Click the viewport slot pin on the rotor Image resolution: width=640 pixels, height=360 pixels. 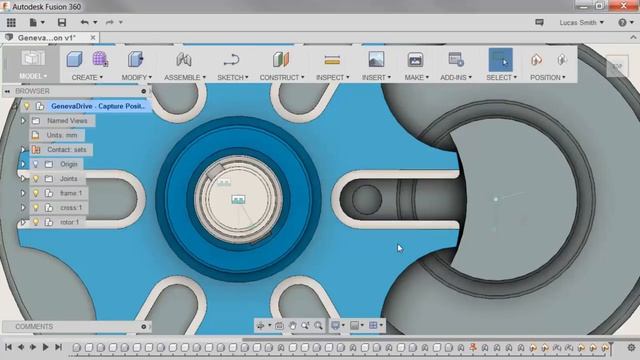click(x=367, y=199)
